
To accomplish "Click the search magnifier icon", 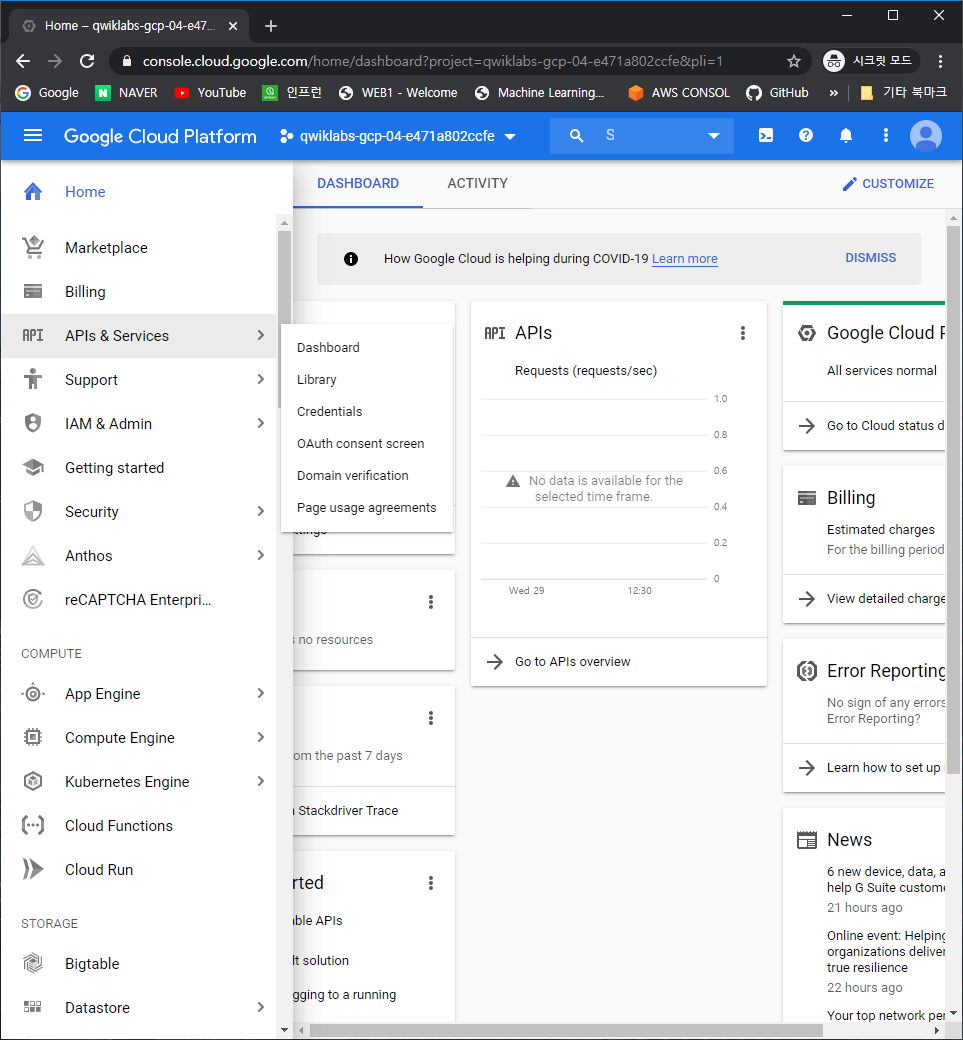I will (x=576, y=135).
